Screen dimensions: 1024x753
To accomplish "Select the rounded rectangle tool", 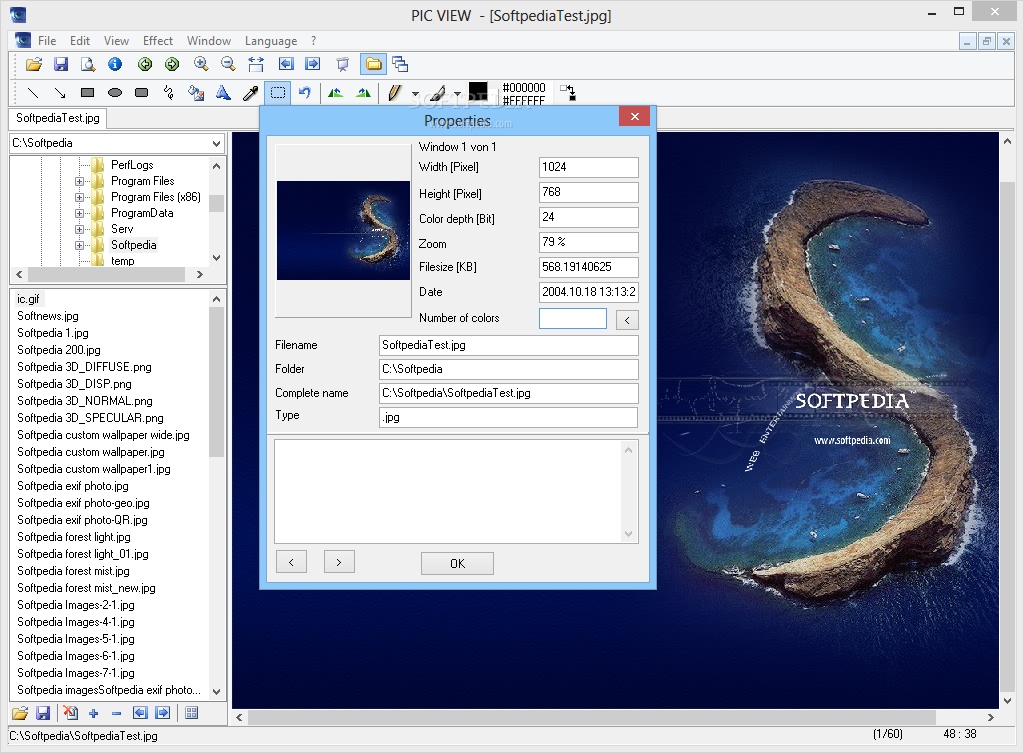I will coord(142,93).
